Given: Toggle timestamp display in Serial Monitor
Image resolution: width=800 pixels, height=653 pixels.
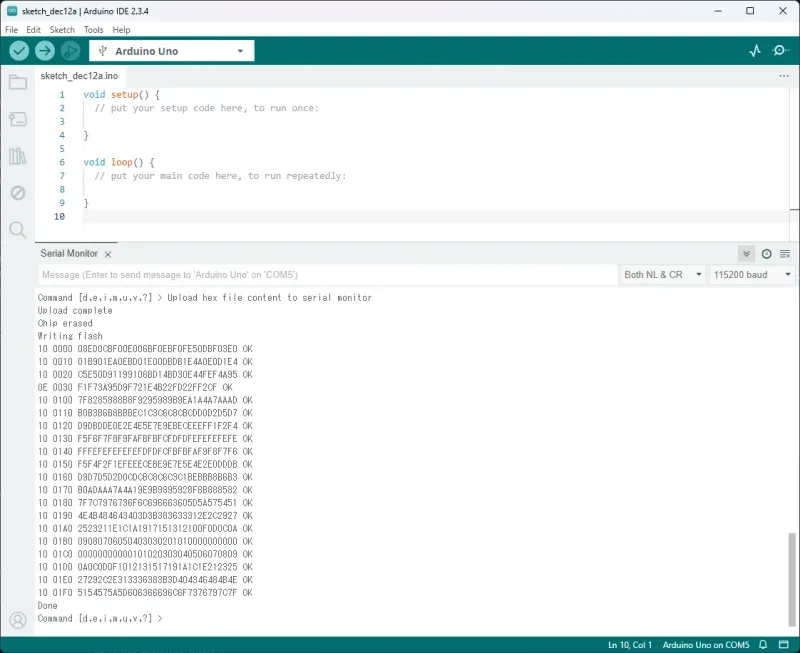Looking at the screenshot, I should tap(766, 254).
